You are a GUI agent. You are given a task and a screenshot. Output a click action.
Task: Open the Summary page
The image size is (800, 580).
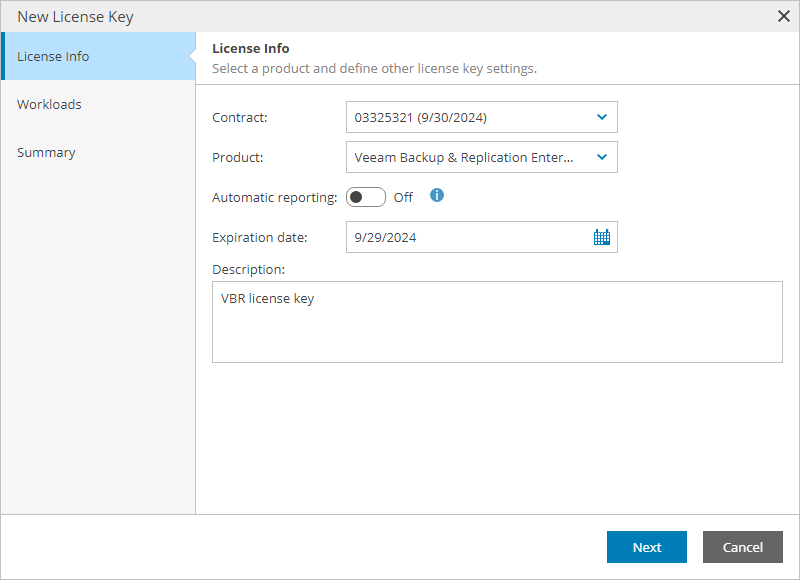click(x=45, y=152)
